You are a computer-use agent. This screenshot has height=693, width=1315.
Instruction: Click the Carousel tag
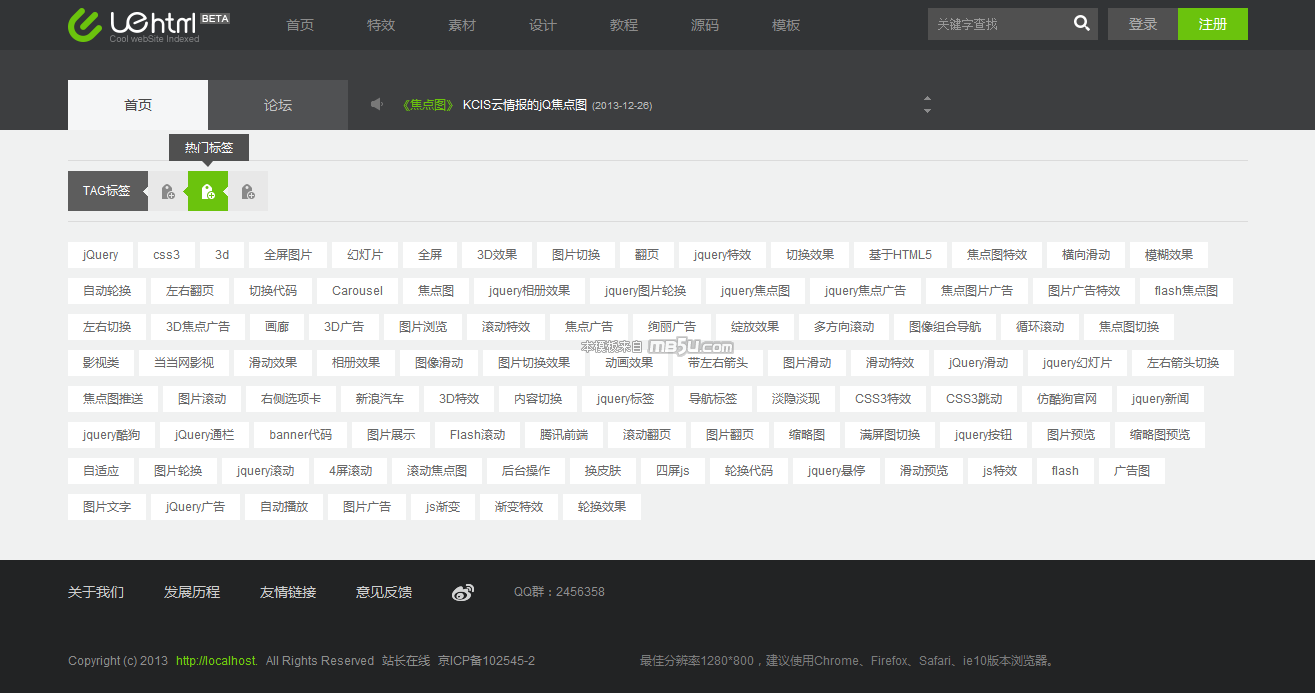[357, 291]
